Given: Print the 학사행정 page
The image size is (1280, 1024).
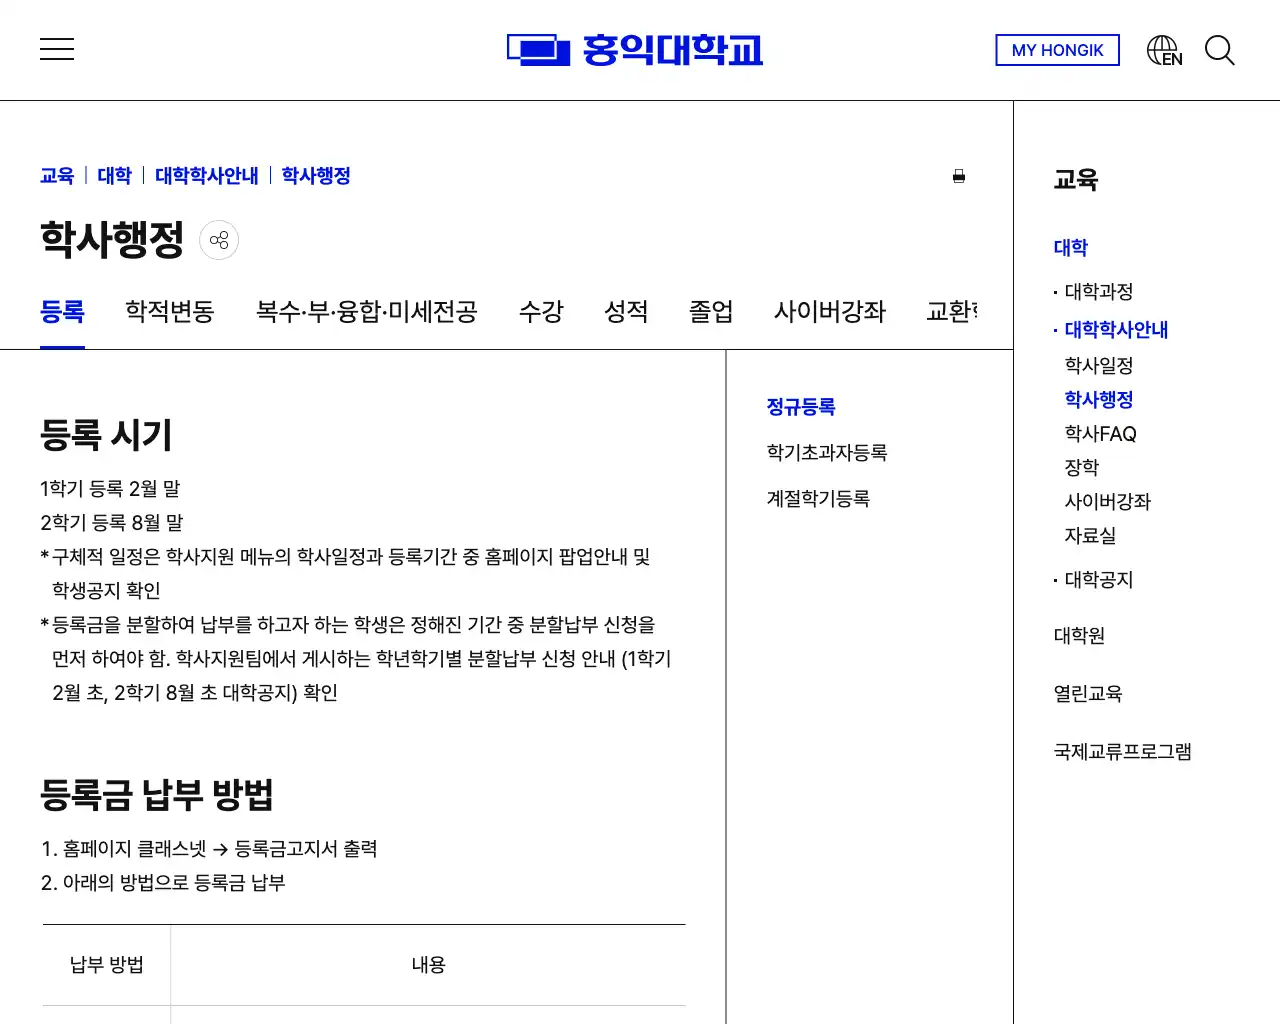Looking at the screenshot, I should tap(959, 176).
